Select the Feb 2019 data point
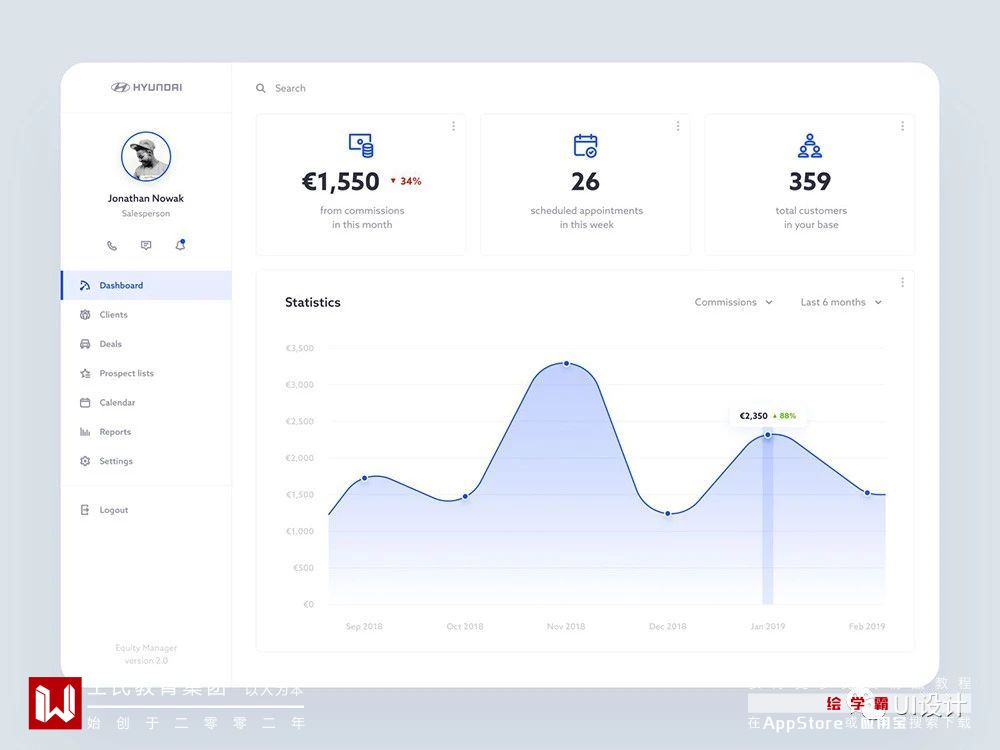This screenshot has width=1000, height=750. pyautogui.click(x=867, y=493)
